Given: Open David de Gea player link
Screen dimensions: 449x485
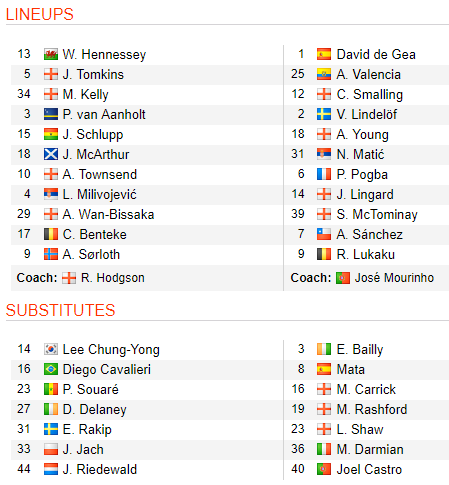Looking at the screenshot, I should tap(376, 54).
